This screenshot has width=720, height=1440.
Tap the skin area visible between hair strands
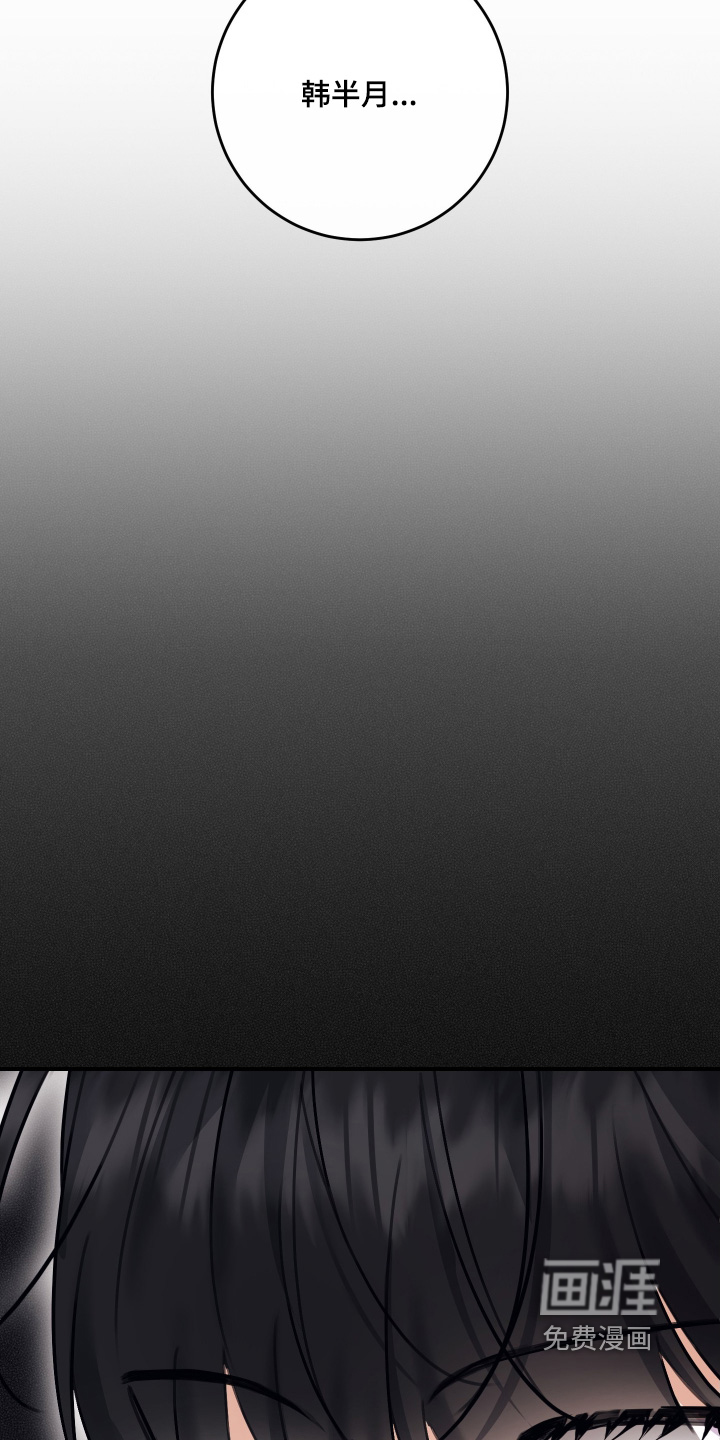250,1410
